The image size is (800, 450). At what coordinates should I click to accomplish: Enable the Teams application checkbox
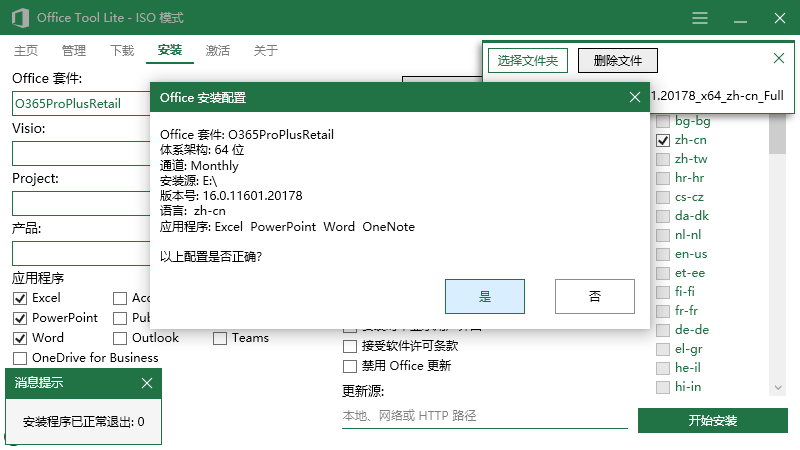tap(220, 338)
